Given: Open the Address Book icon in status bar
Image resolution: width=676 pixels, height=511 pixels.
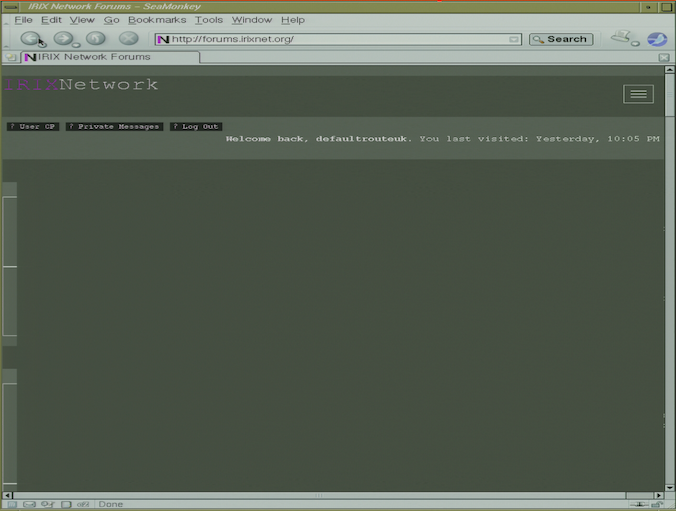Looking at the screenshot, I should pyautogui.click(x=66, y=504).
